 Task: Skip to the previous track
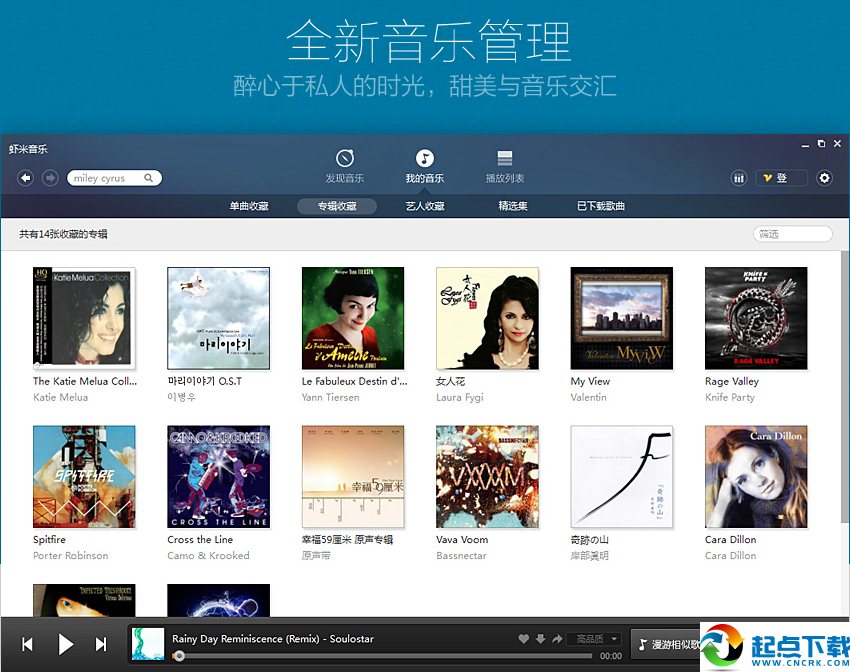point(27,644)
